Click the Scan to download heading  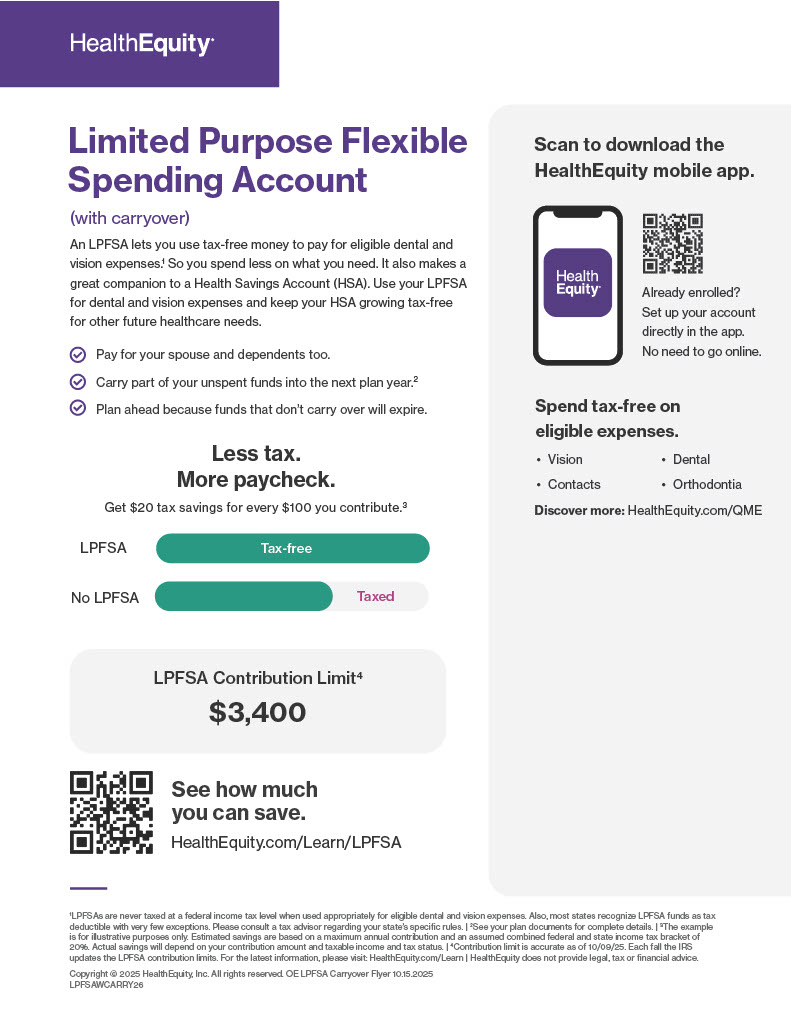(644, 157)
